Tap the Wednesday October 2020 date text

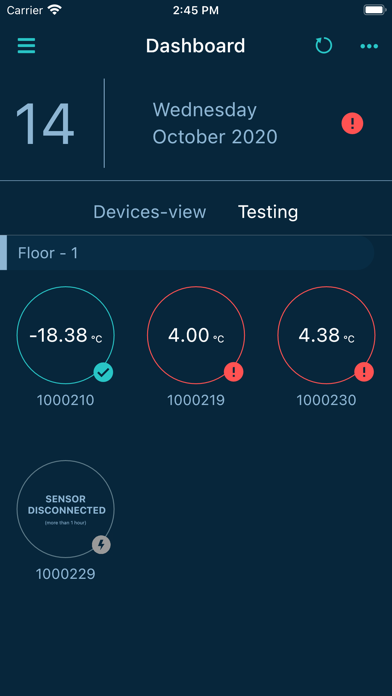coord(215,123)
